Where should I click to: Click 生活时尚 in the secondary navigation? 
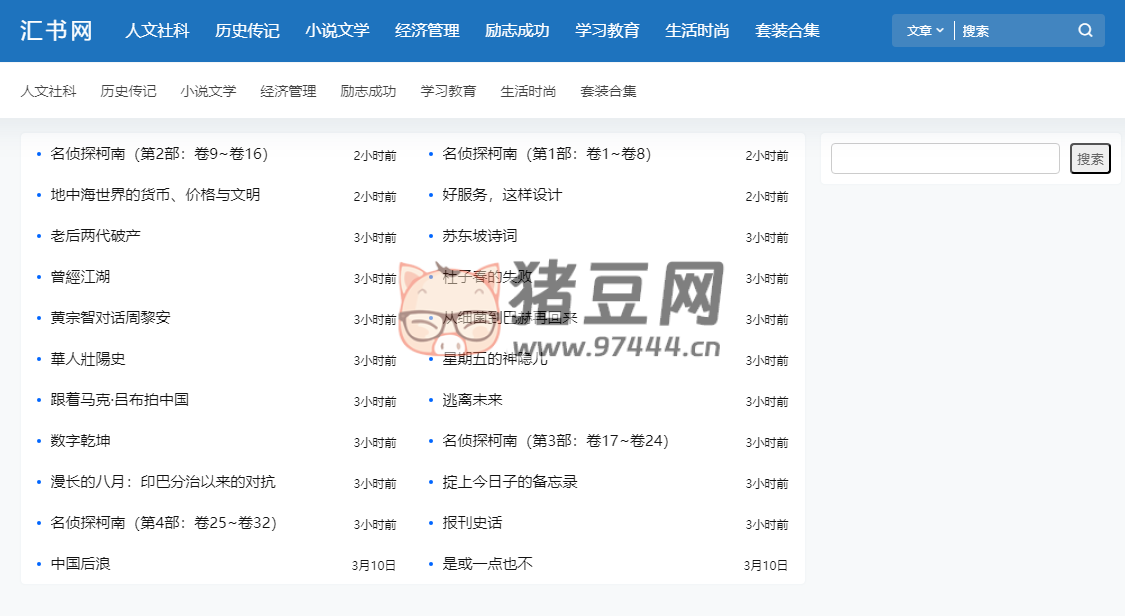point(527,90)
